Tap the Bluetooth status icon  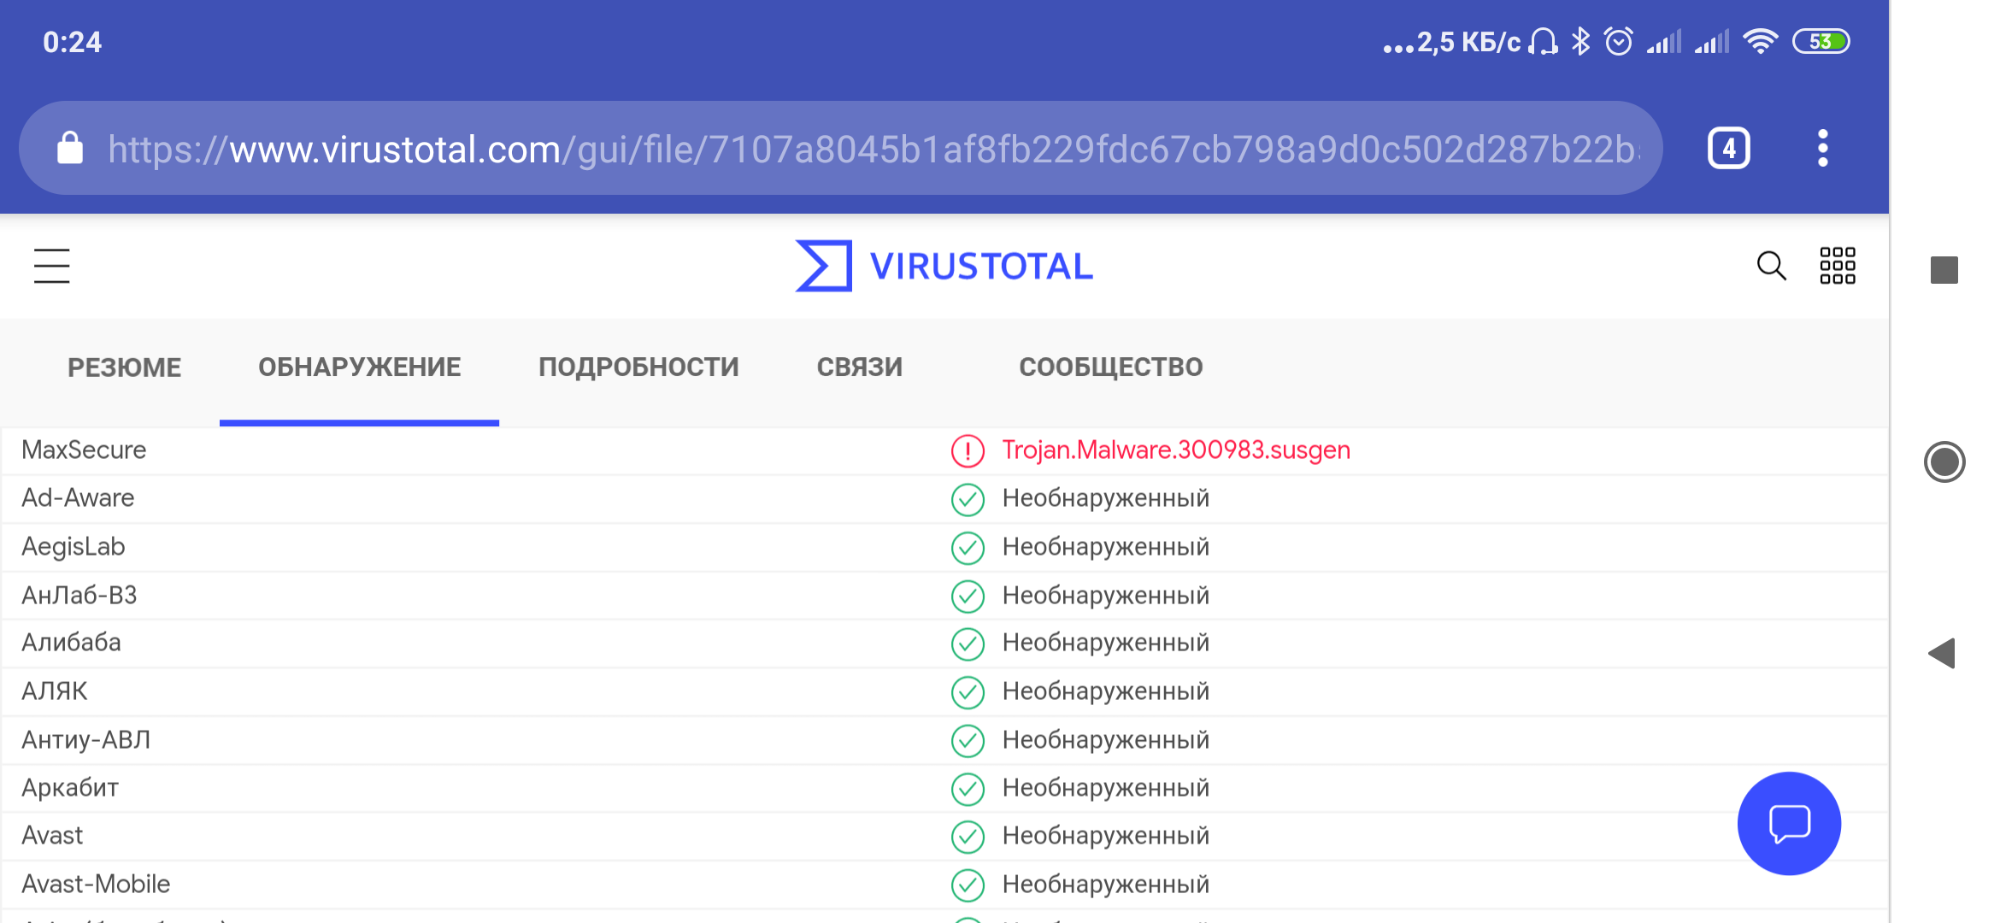pyautogui.click(x=1580, y=41)
